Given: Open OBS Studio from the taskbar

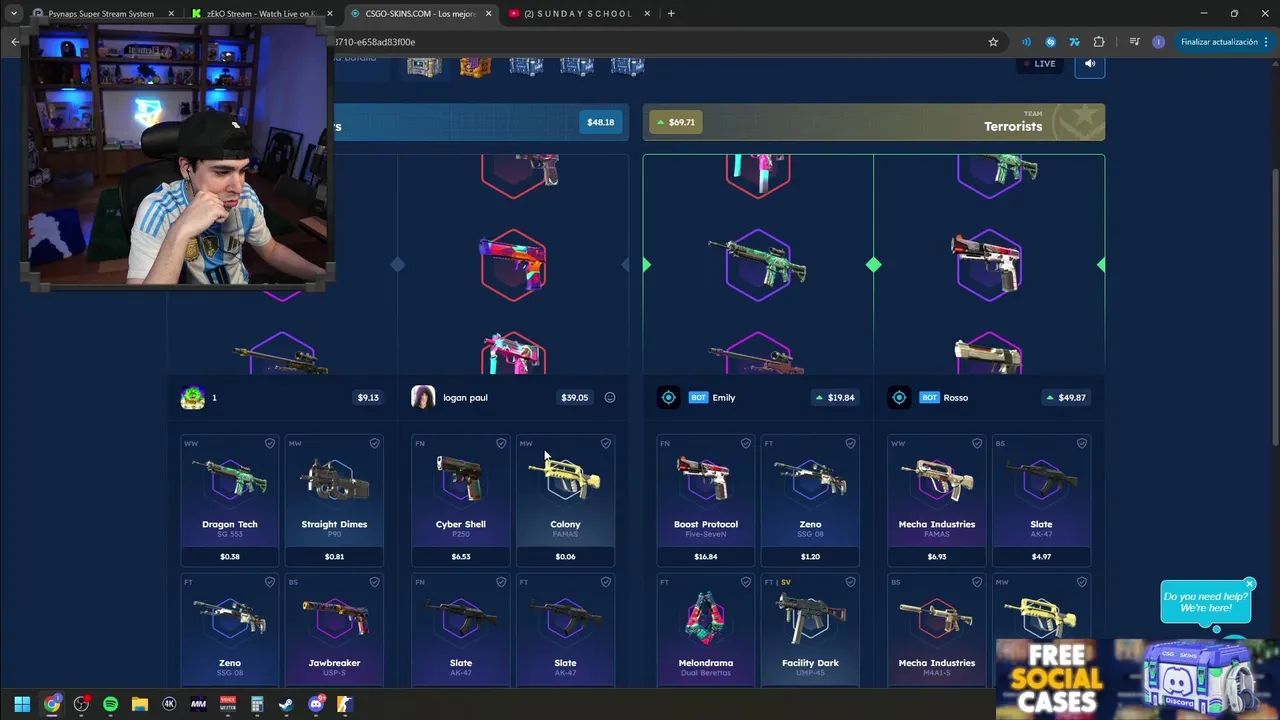Looking at the screenshot, I should (81, 704).
